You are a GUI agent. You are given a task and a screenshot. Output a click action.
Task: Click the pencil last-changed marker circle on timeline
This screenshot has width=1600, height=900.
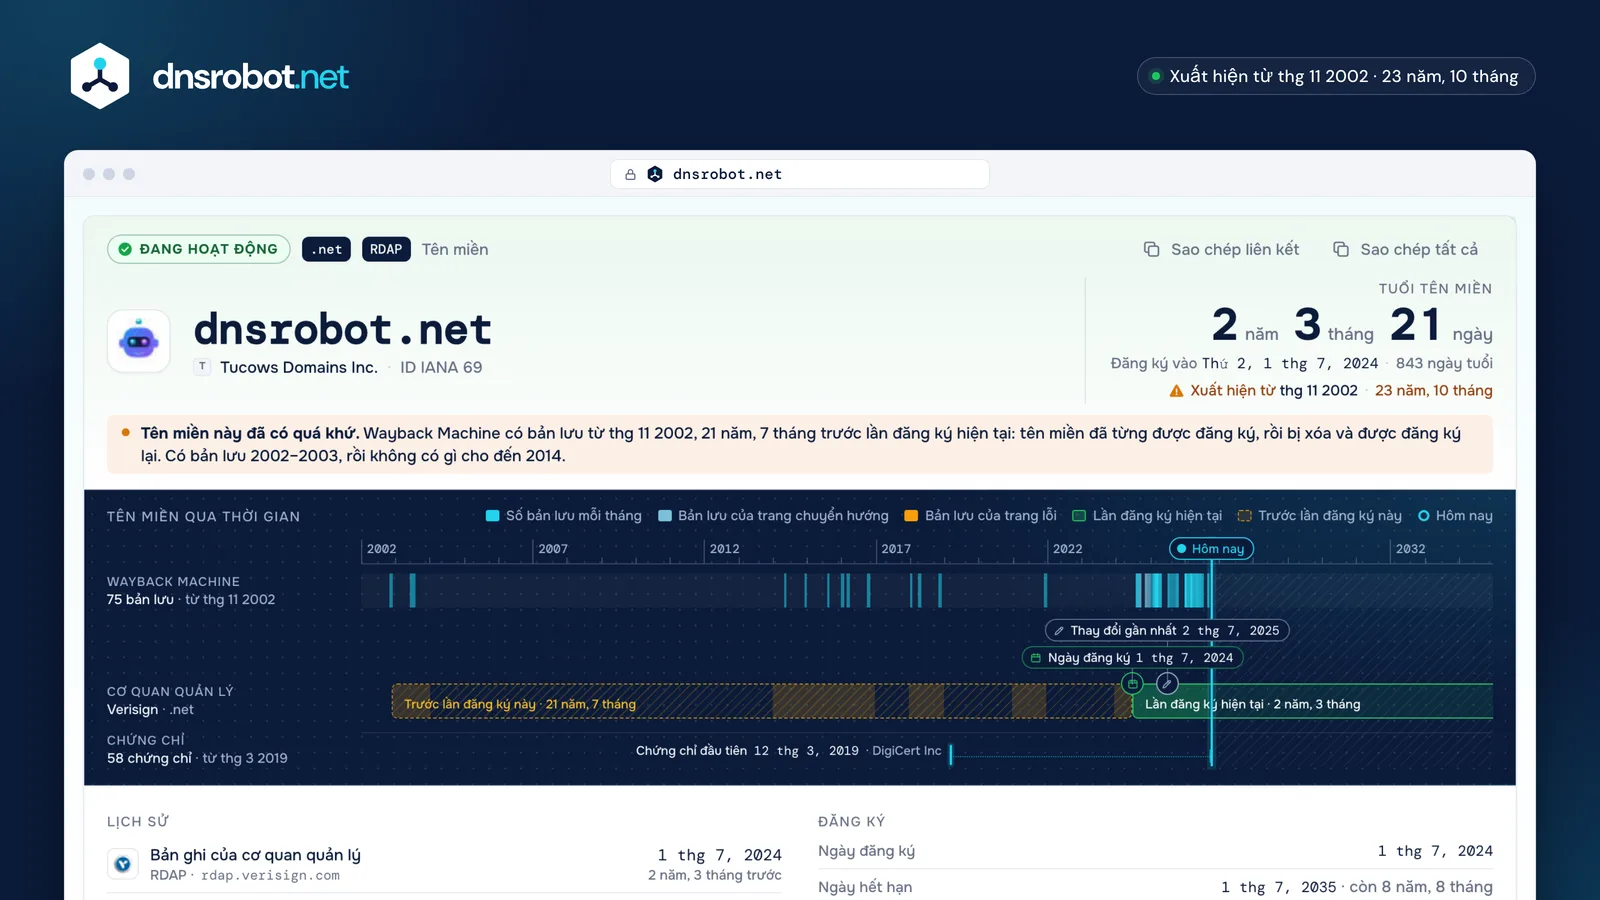pyautogui.click(x=1167, y=683)
